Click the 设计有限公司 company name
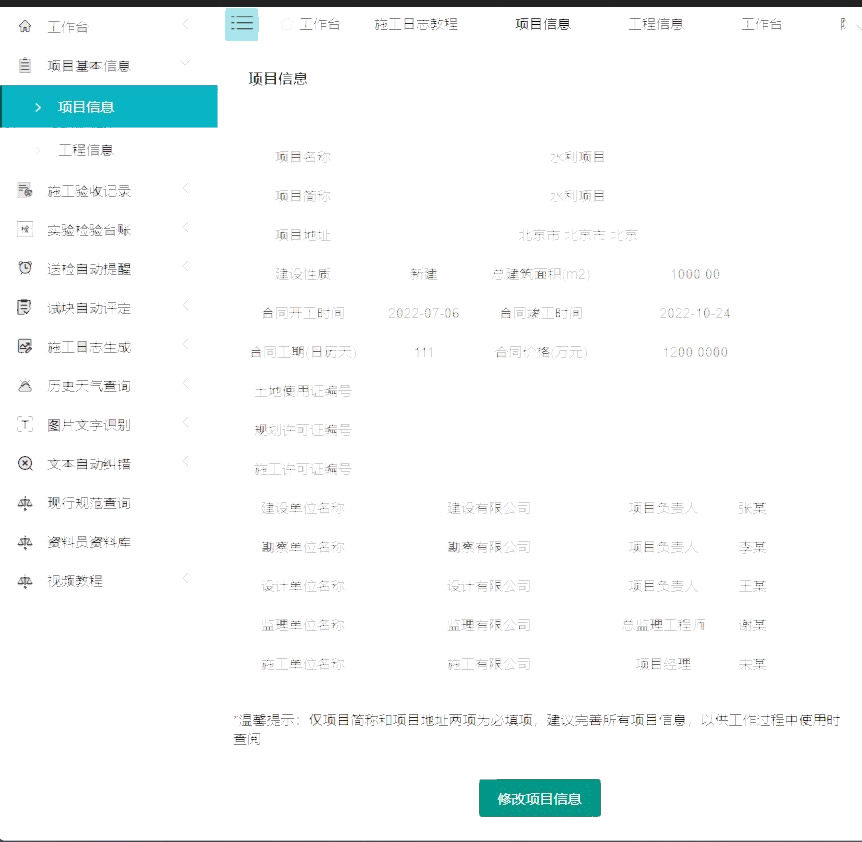Image resolution: width=862 pixels, height=842 pixels. (x=489, y=586)
